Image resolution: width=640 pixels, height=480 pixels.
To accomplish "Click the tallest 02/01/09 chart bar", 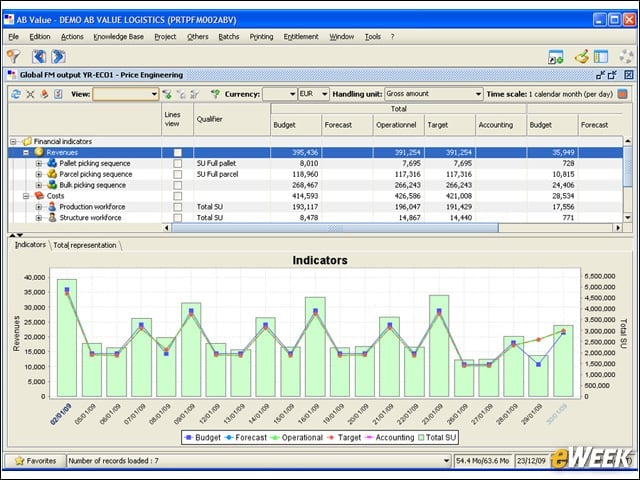I will (x=67, y=338).
